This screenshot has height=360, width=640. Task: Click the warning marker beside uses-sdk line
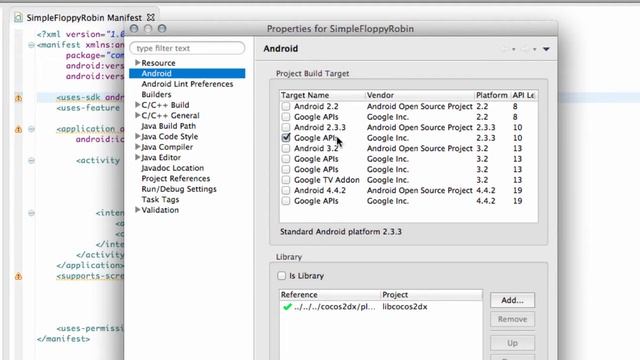[x=18, y=98]
